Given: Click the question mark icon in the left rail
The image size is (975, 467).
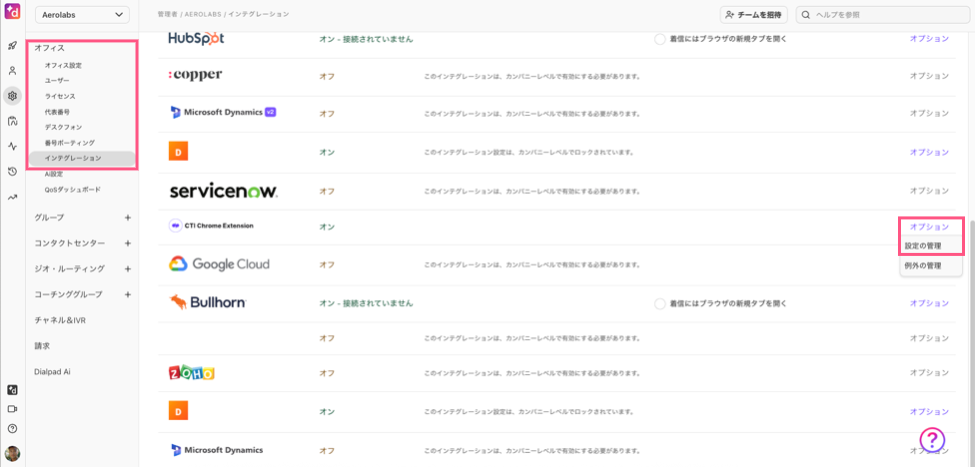Looking at the screenshot, I should 12,428.
